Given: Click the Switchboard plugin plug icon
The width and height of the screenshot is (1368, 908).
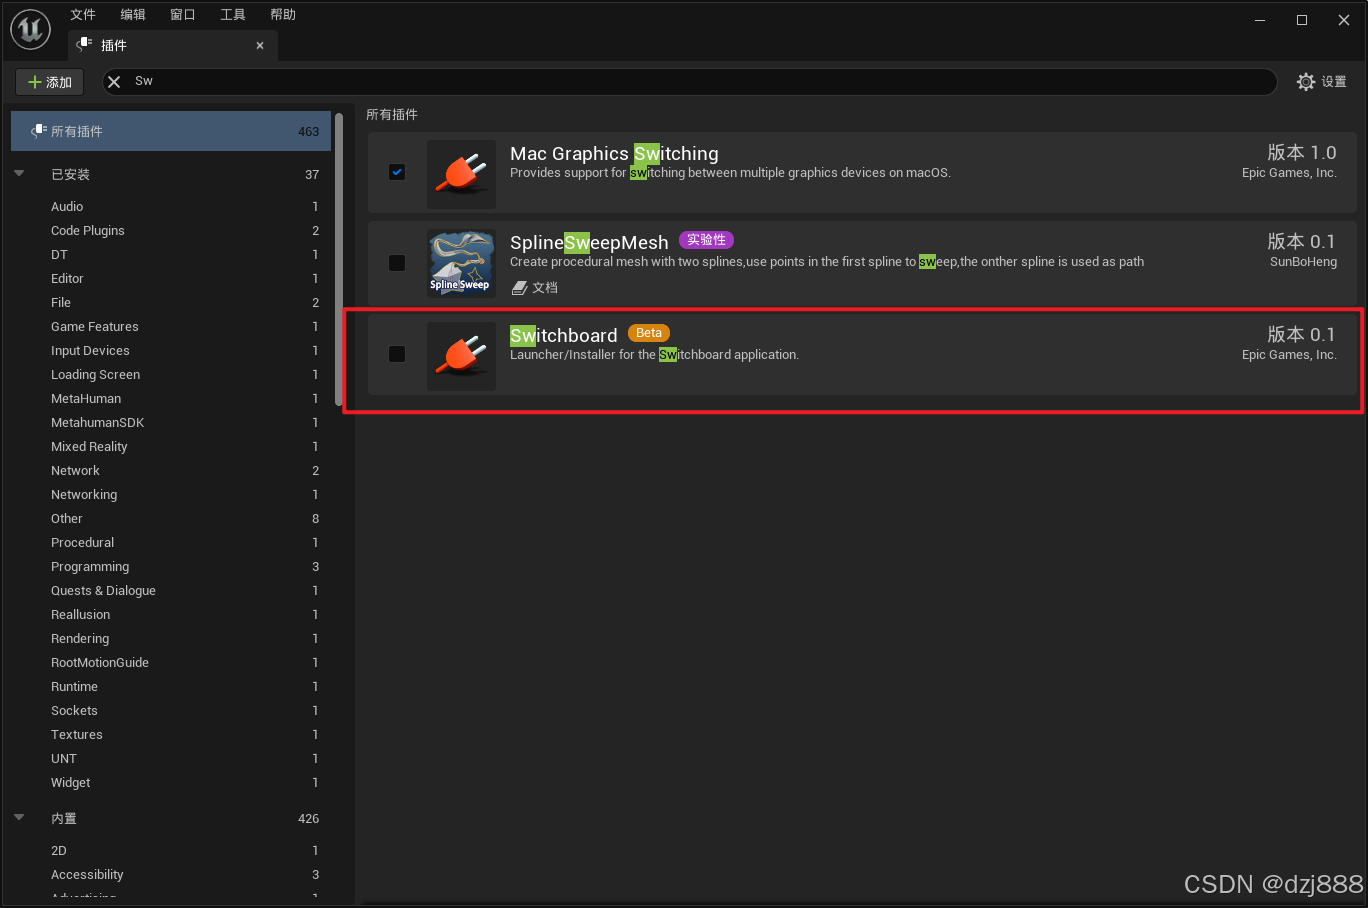Looking at the screenshot, I should [x=461, y=356].
